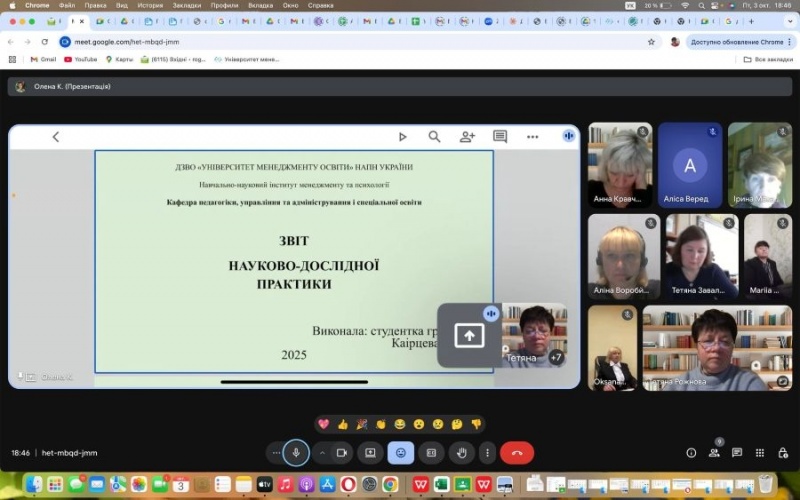Image resolution: width=800 pixels, height=500 pixels.
Task: Open meeting details info icon
Action: point(691,453)
